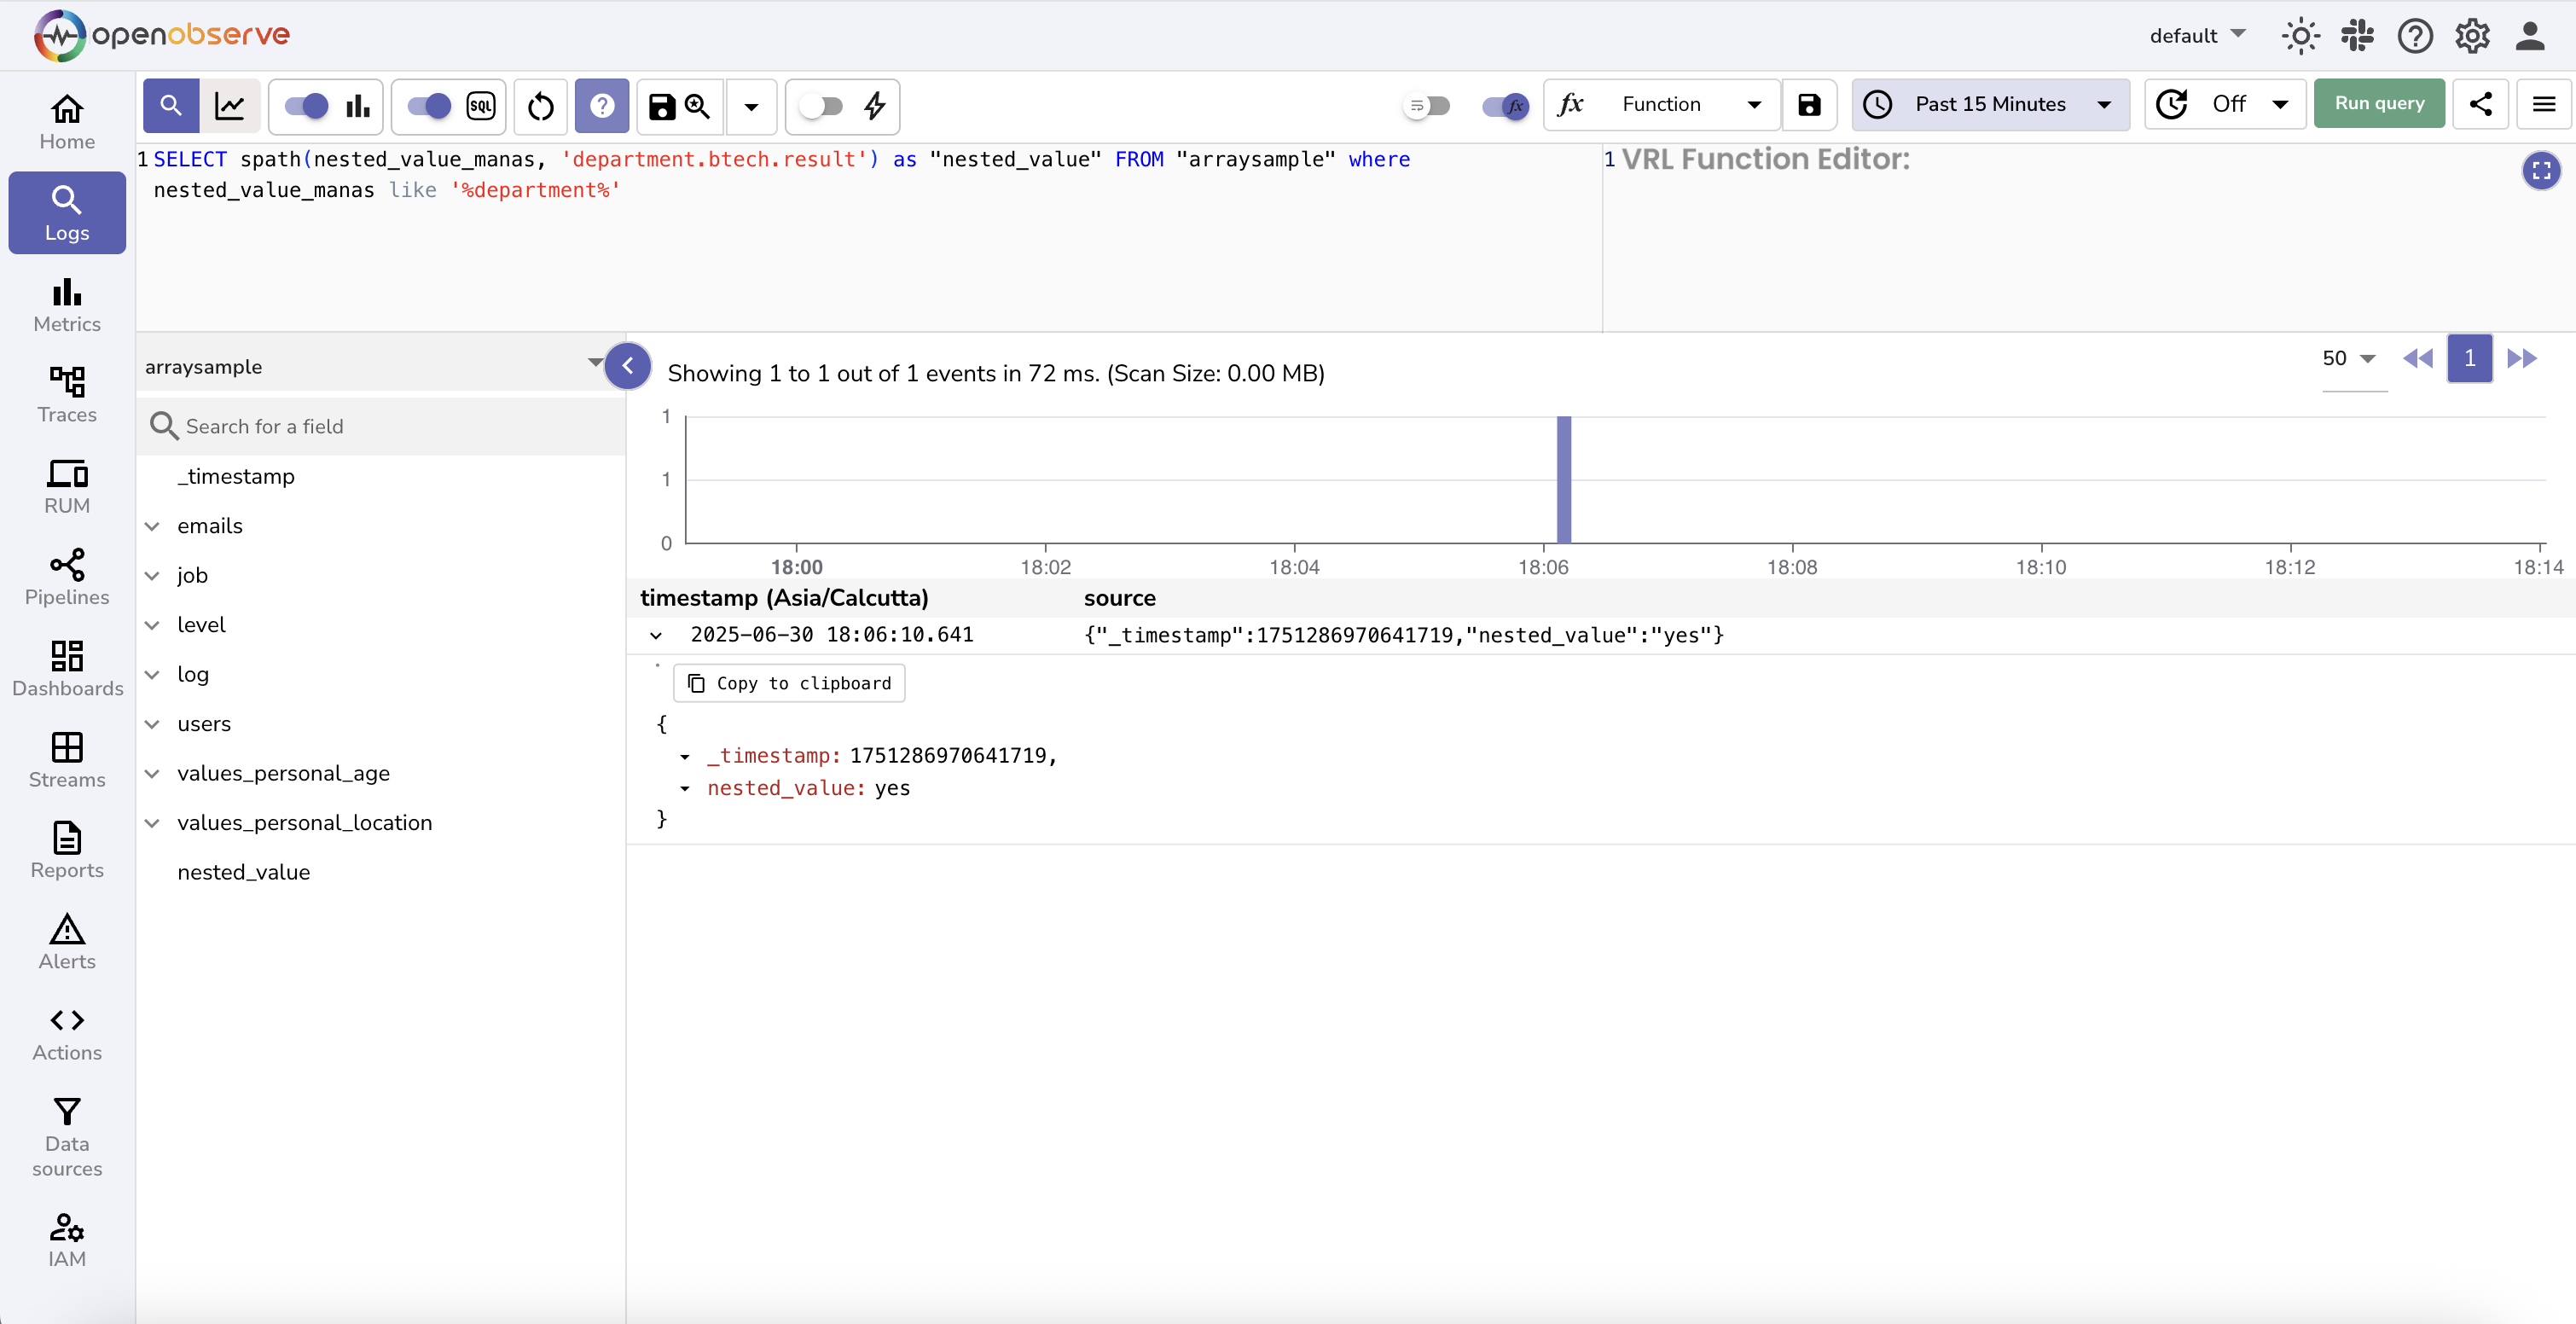Switch to visualization chart mode
Image resolution: width=2576 pixels, height=1324 pixels.
(231, 106)
